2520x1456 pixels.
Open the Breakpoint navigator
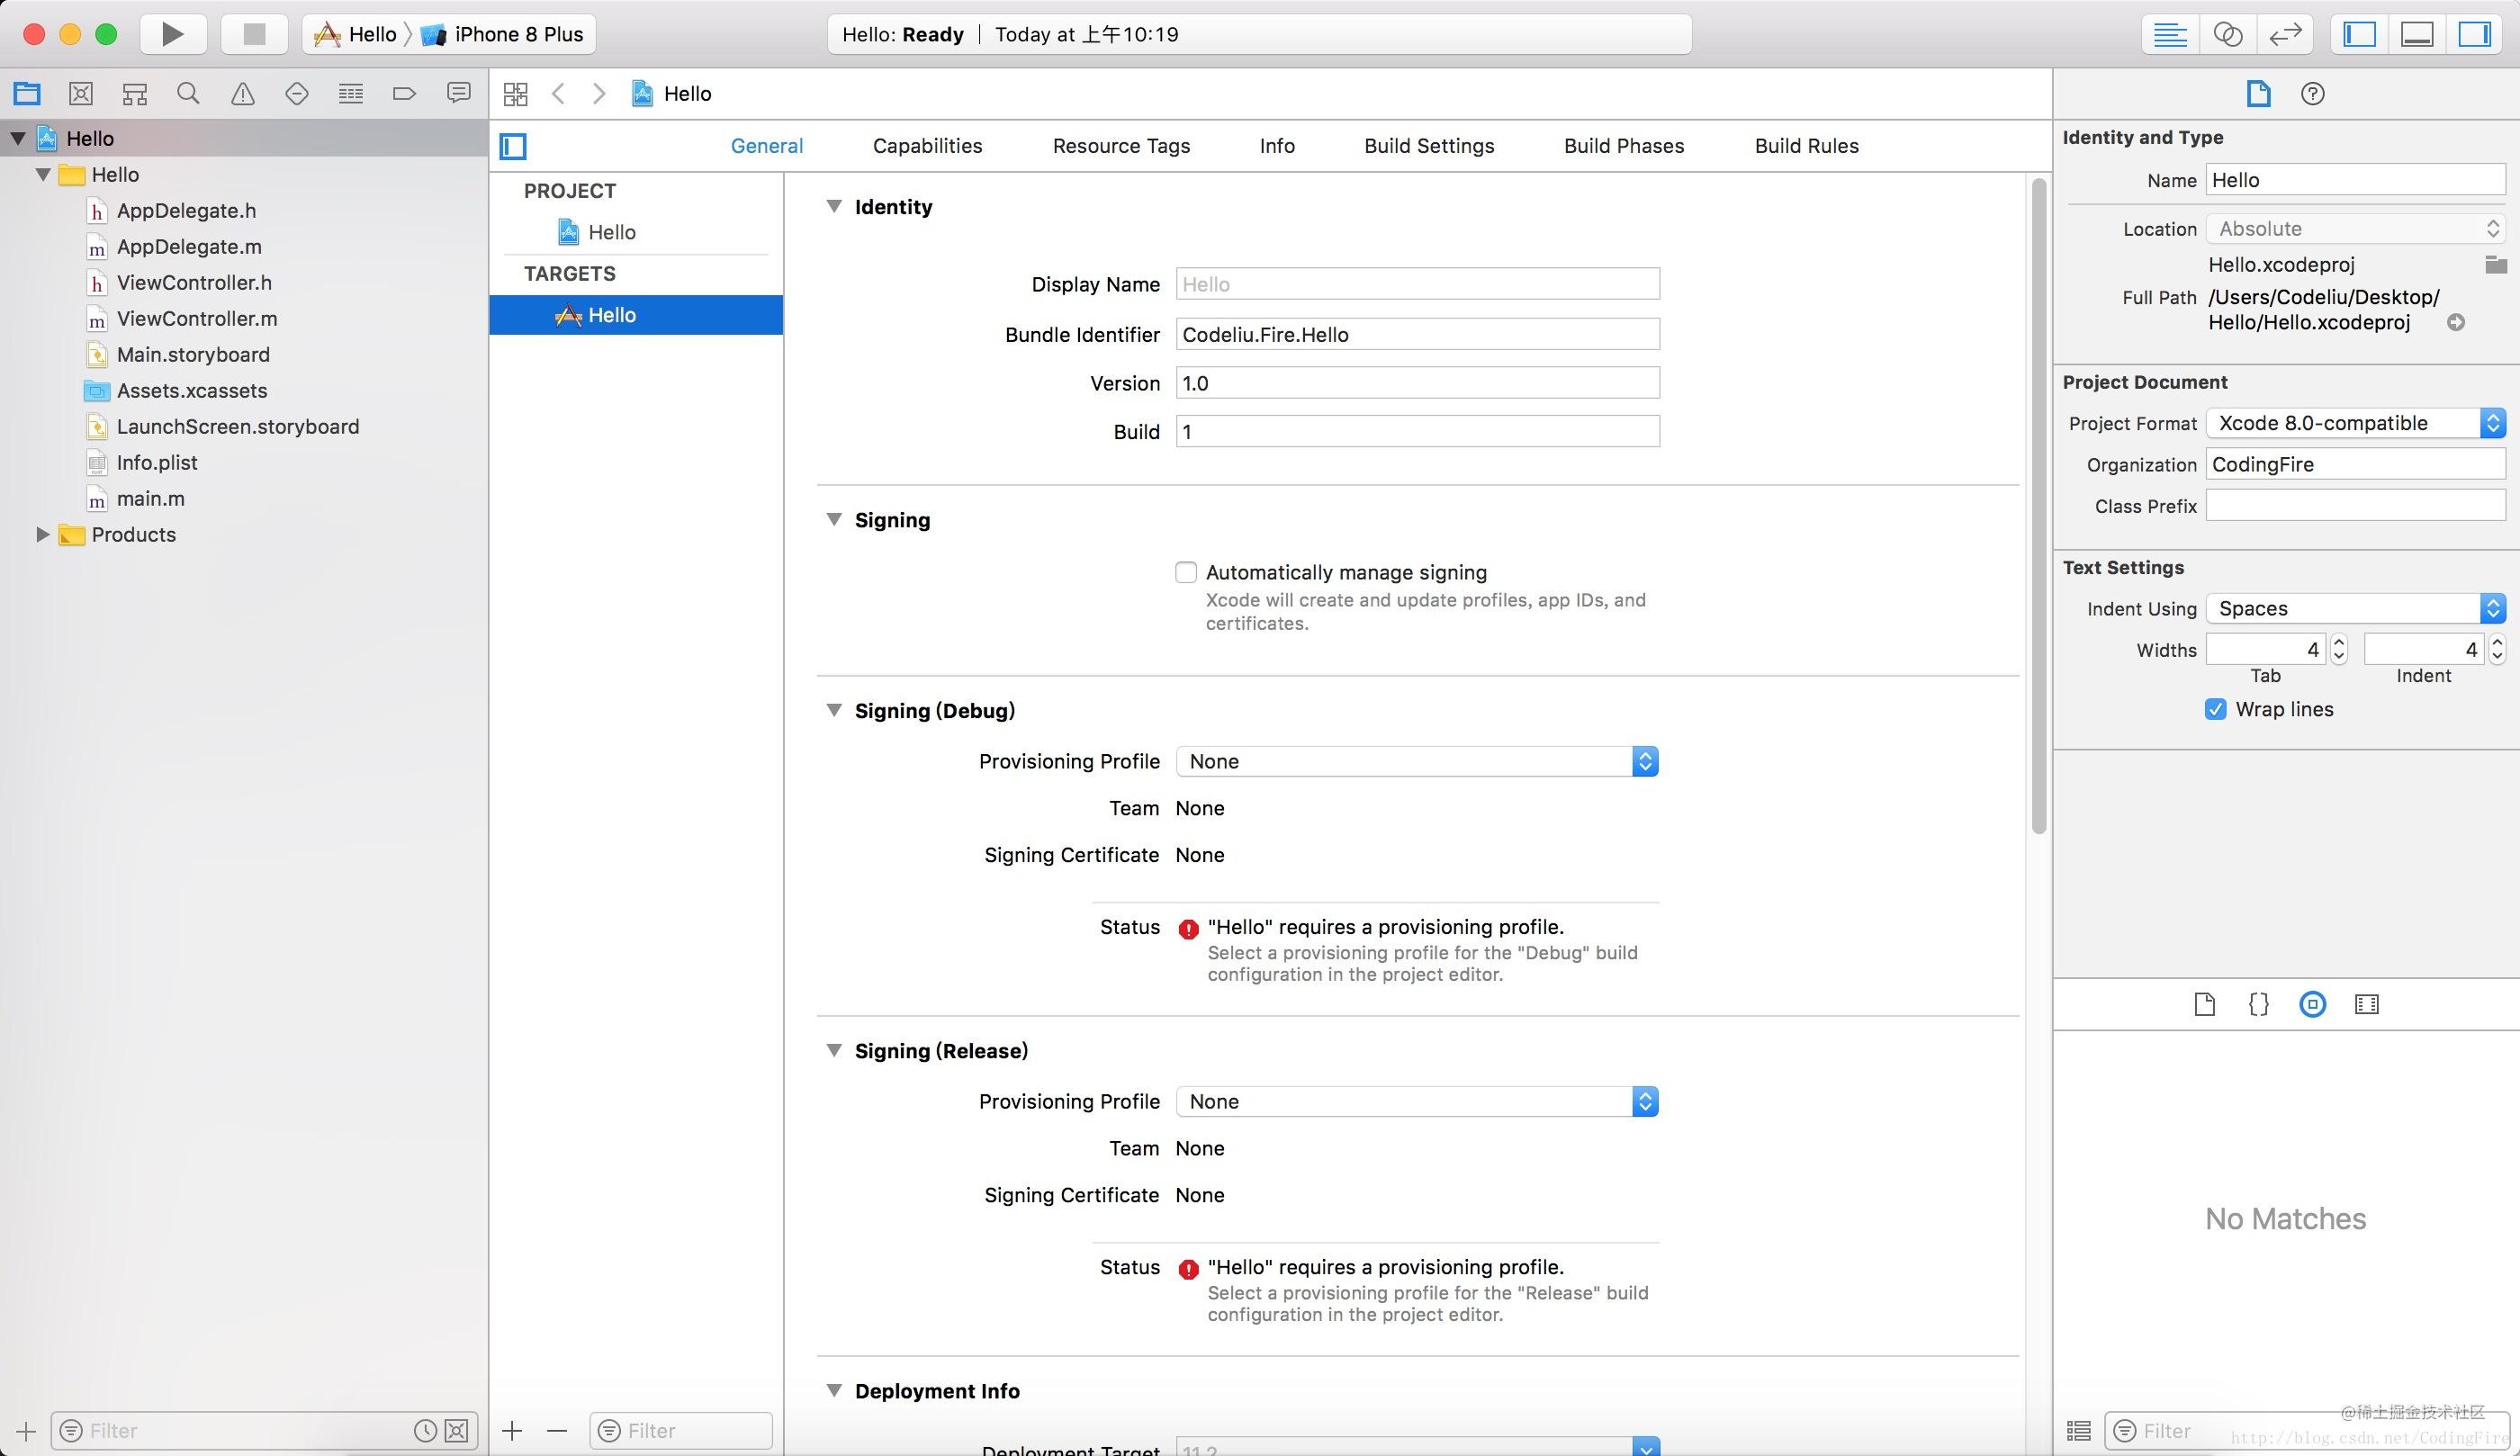[x=405, y=94]
